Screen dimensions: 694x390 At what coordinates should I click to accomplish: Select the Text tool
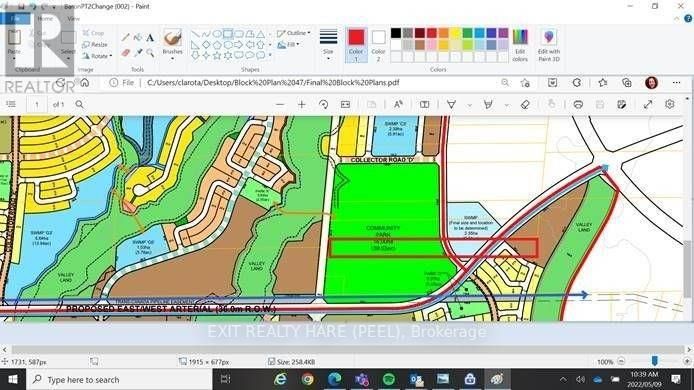[150, 38]
